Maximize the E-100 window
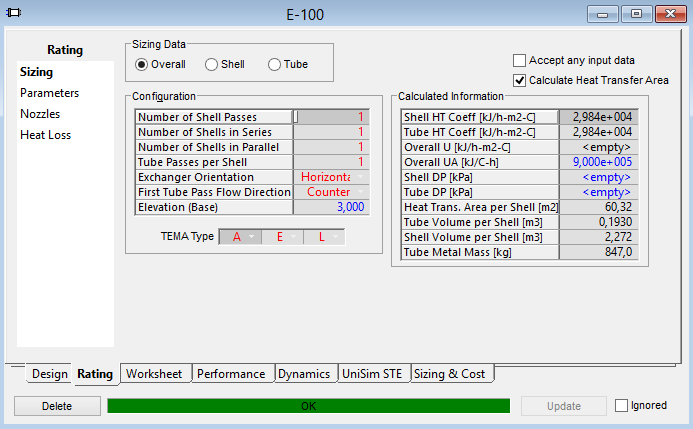Viewport: 693px width, 429px height. (636, 14)
